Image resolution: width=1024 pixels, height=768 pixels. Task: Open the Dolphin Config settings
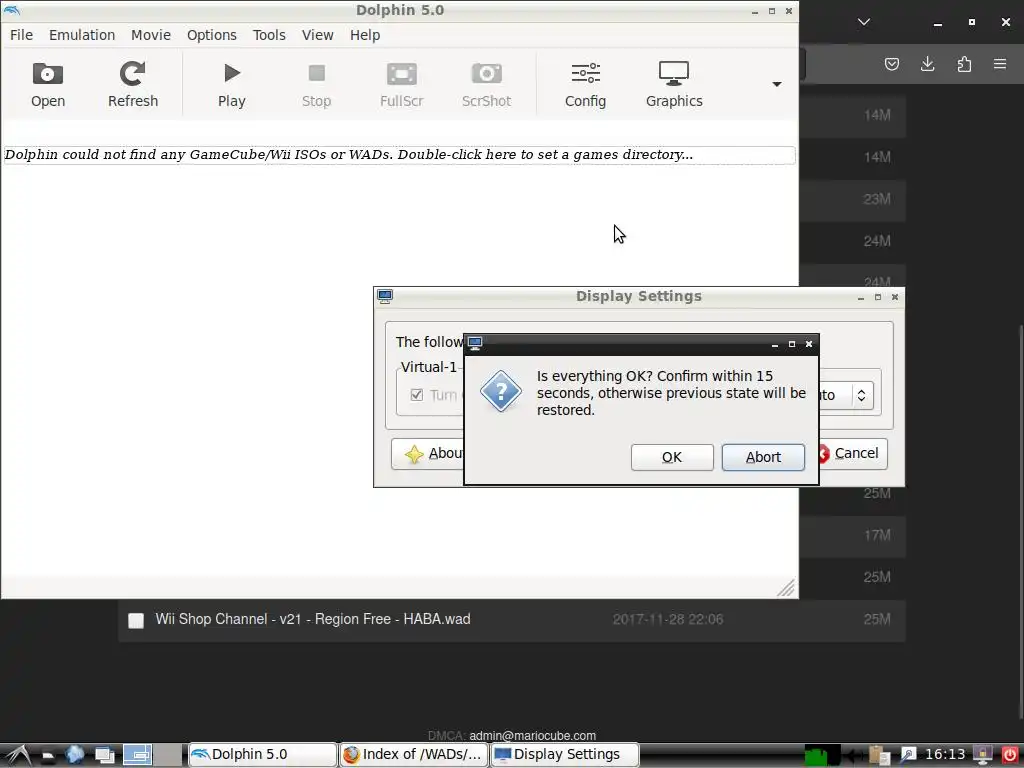point(585,84)
